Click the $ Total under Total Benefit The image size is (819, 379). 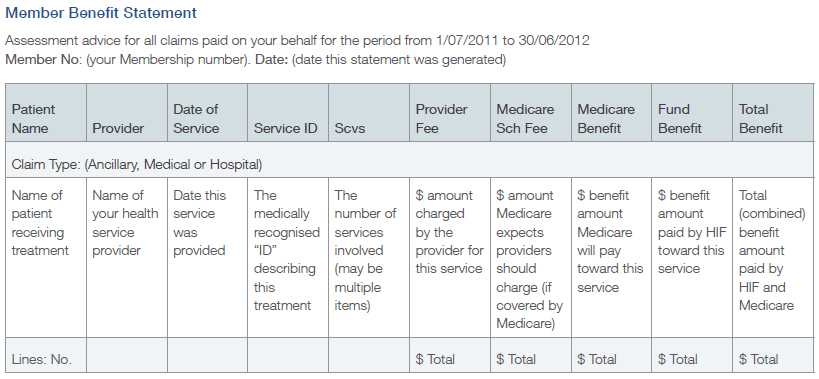(774, 355)
